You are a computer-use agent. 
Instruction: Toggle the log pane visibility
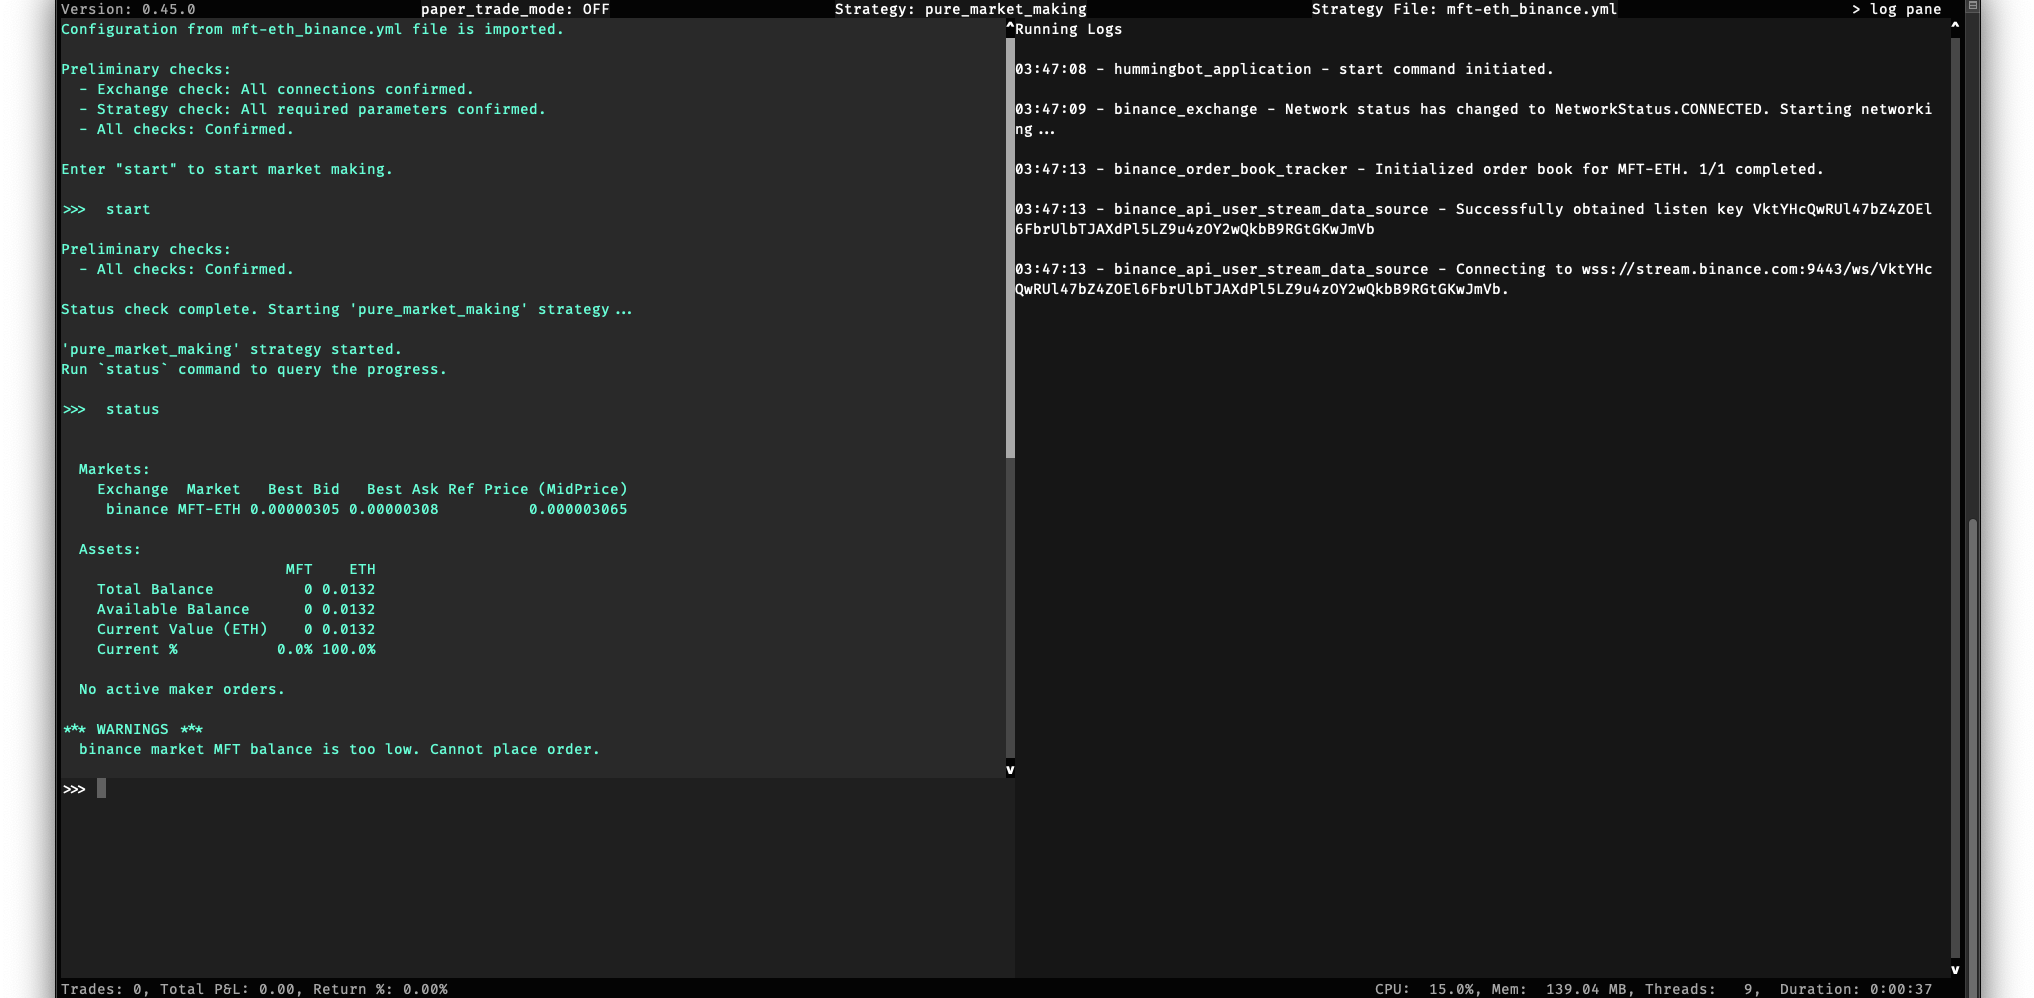(x=1899, y=9)
